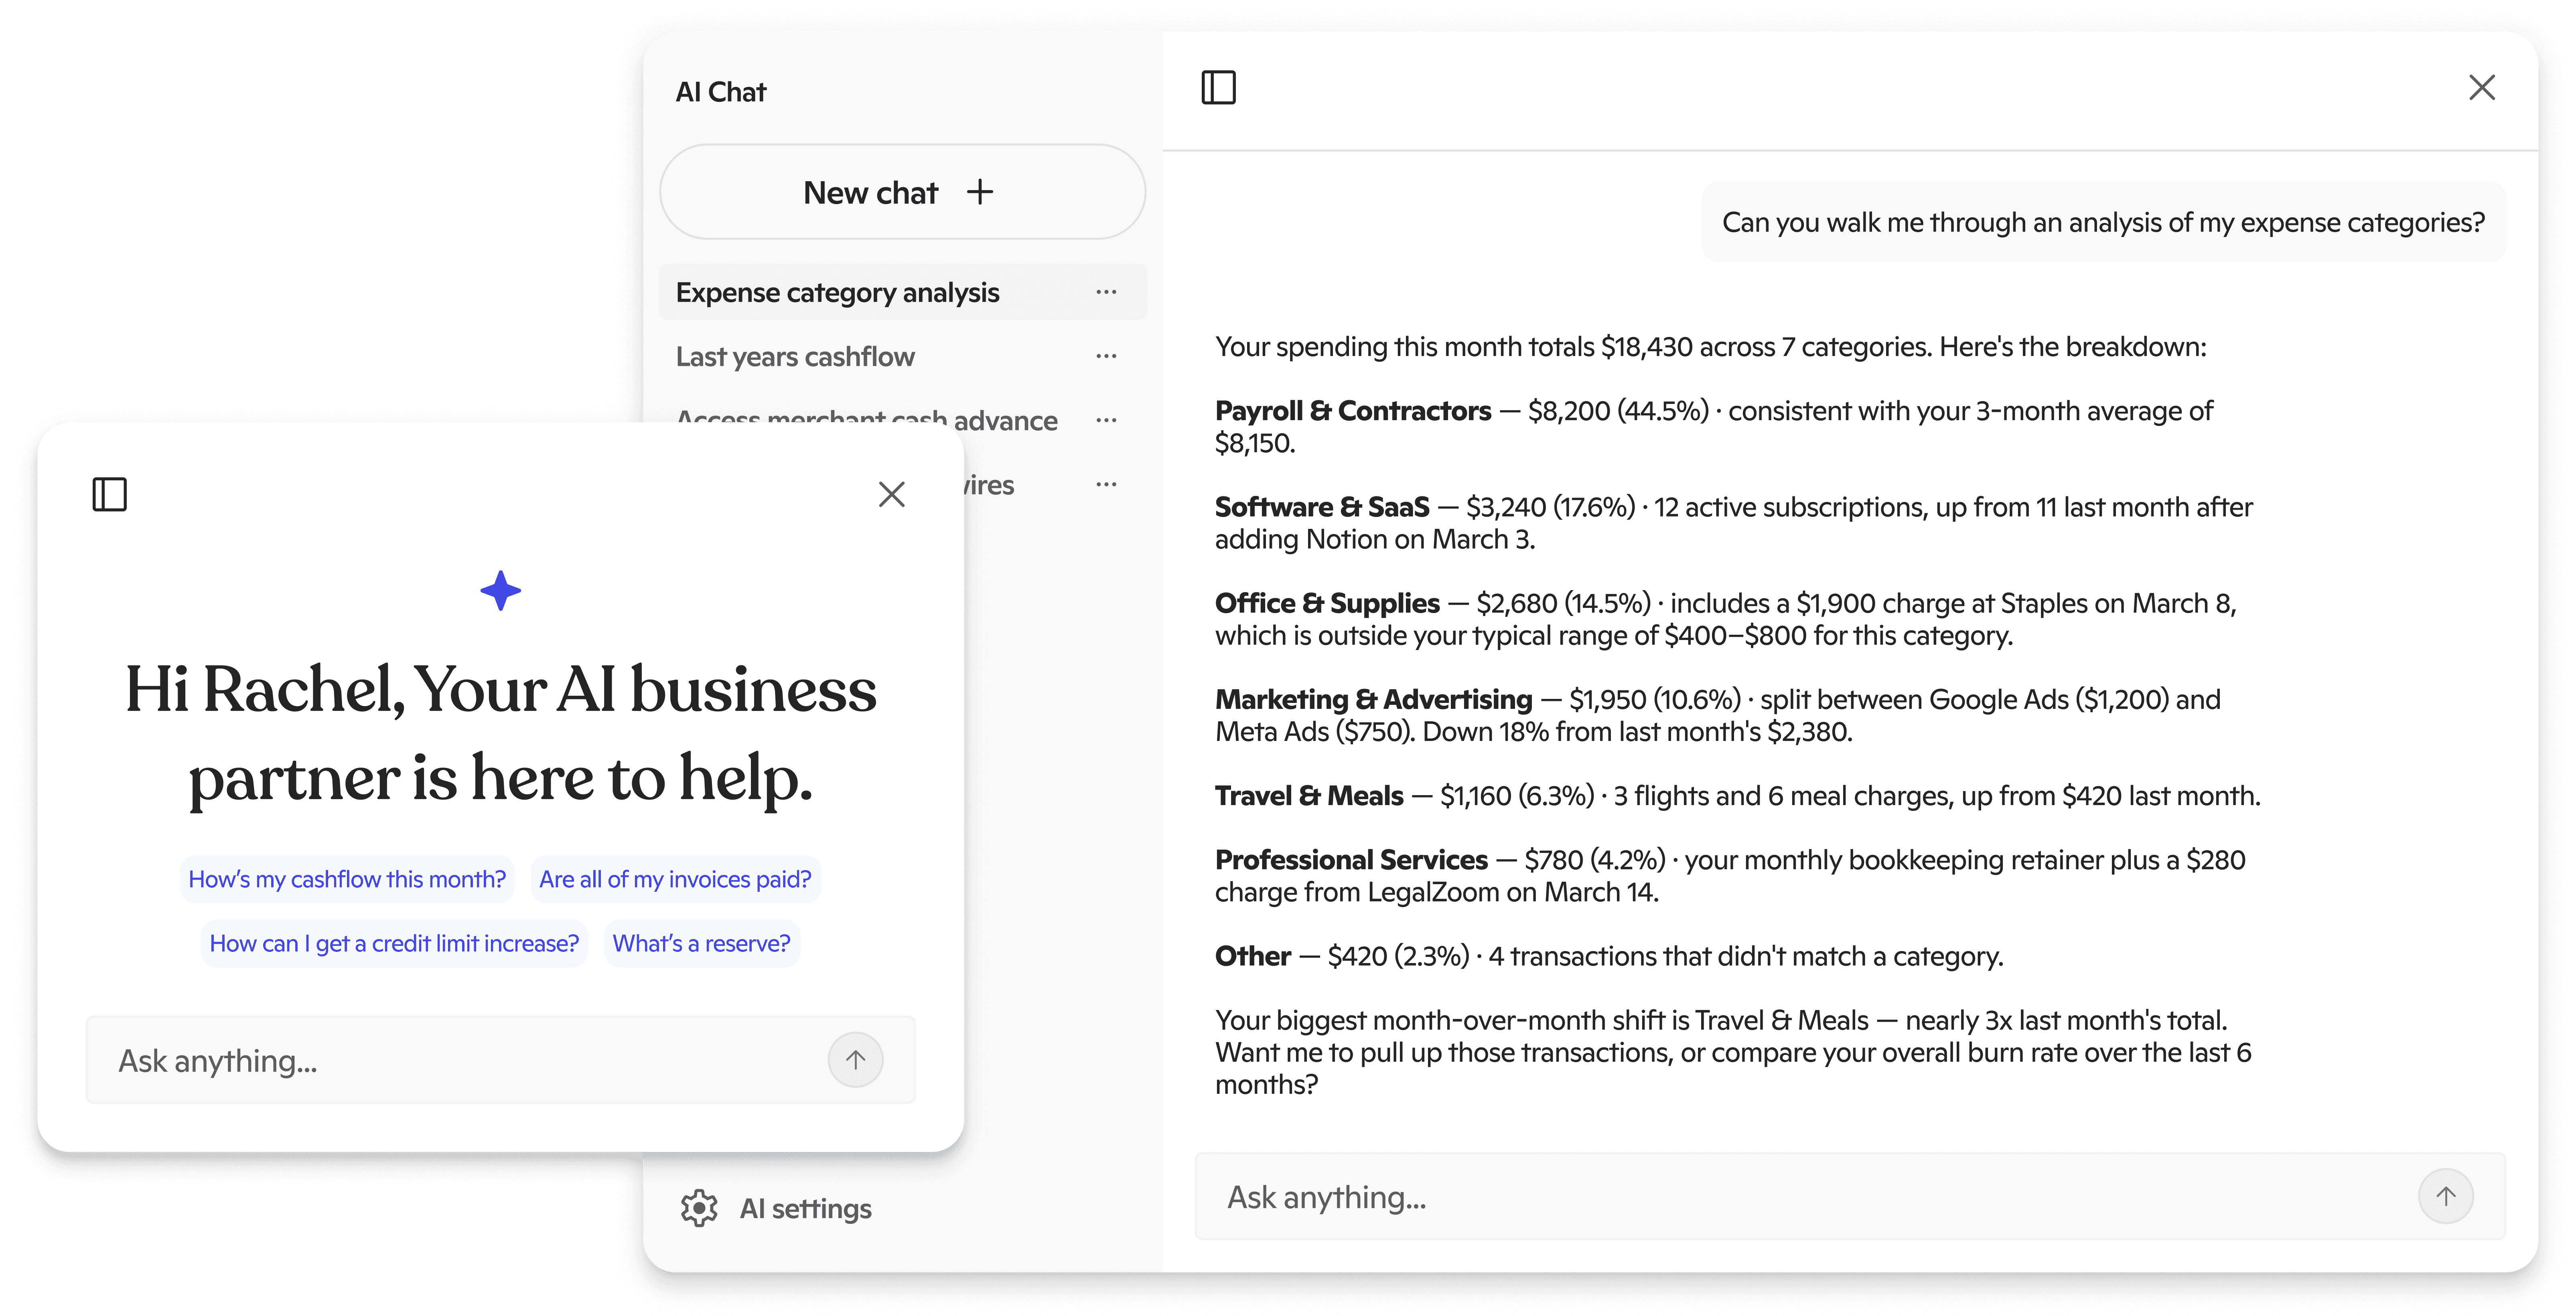Screen dimensions: 2576x1316
Task: Open Last years cashflow conversation
Action: 795,357
